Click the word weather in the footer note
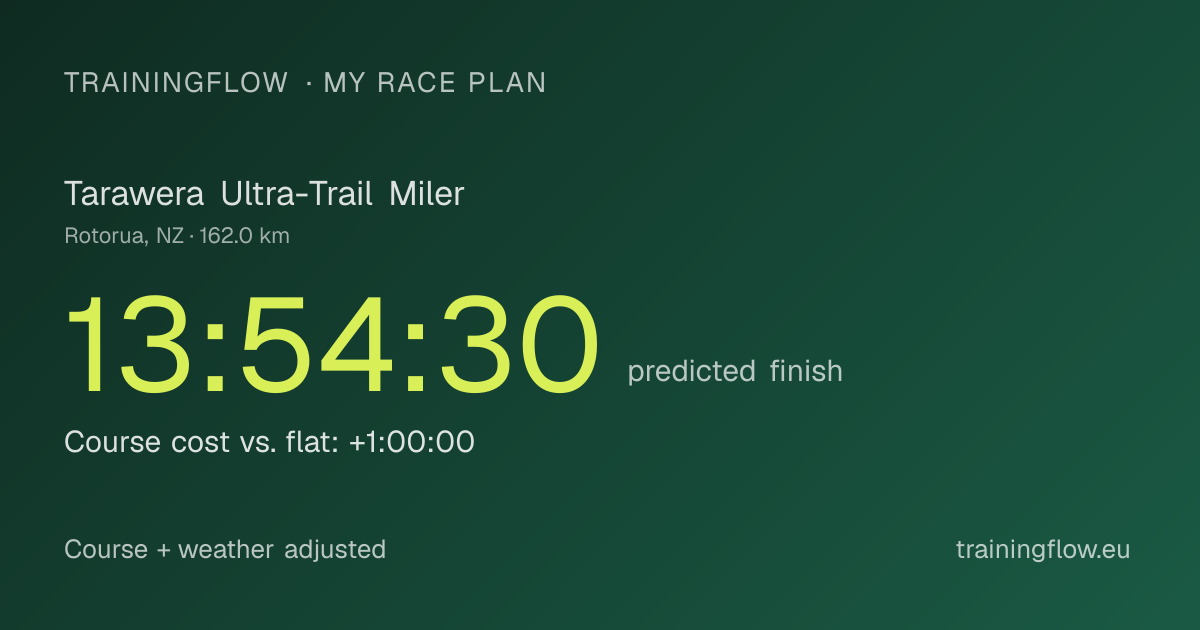 point(225,550)
